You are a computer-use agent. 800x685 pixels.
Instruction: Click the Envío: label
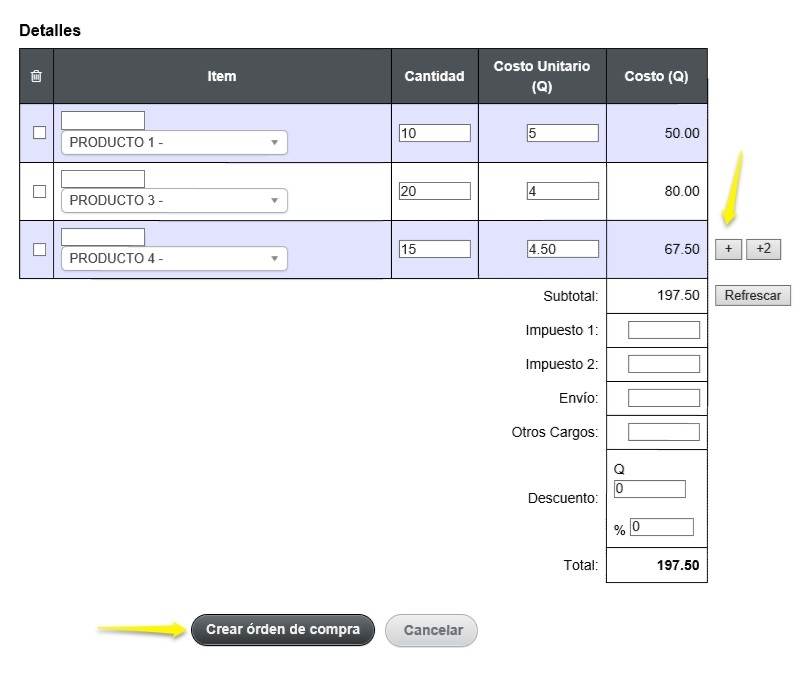579,398
